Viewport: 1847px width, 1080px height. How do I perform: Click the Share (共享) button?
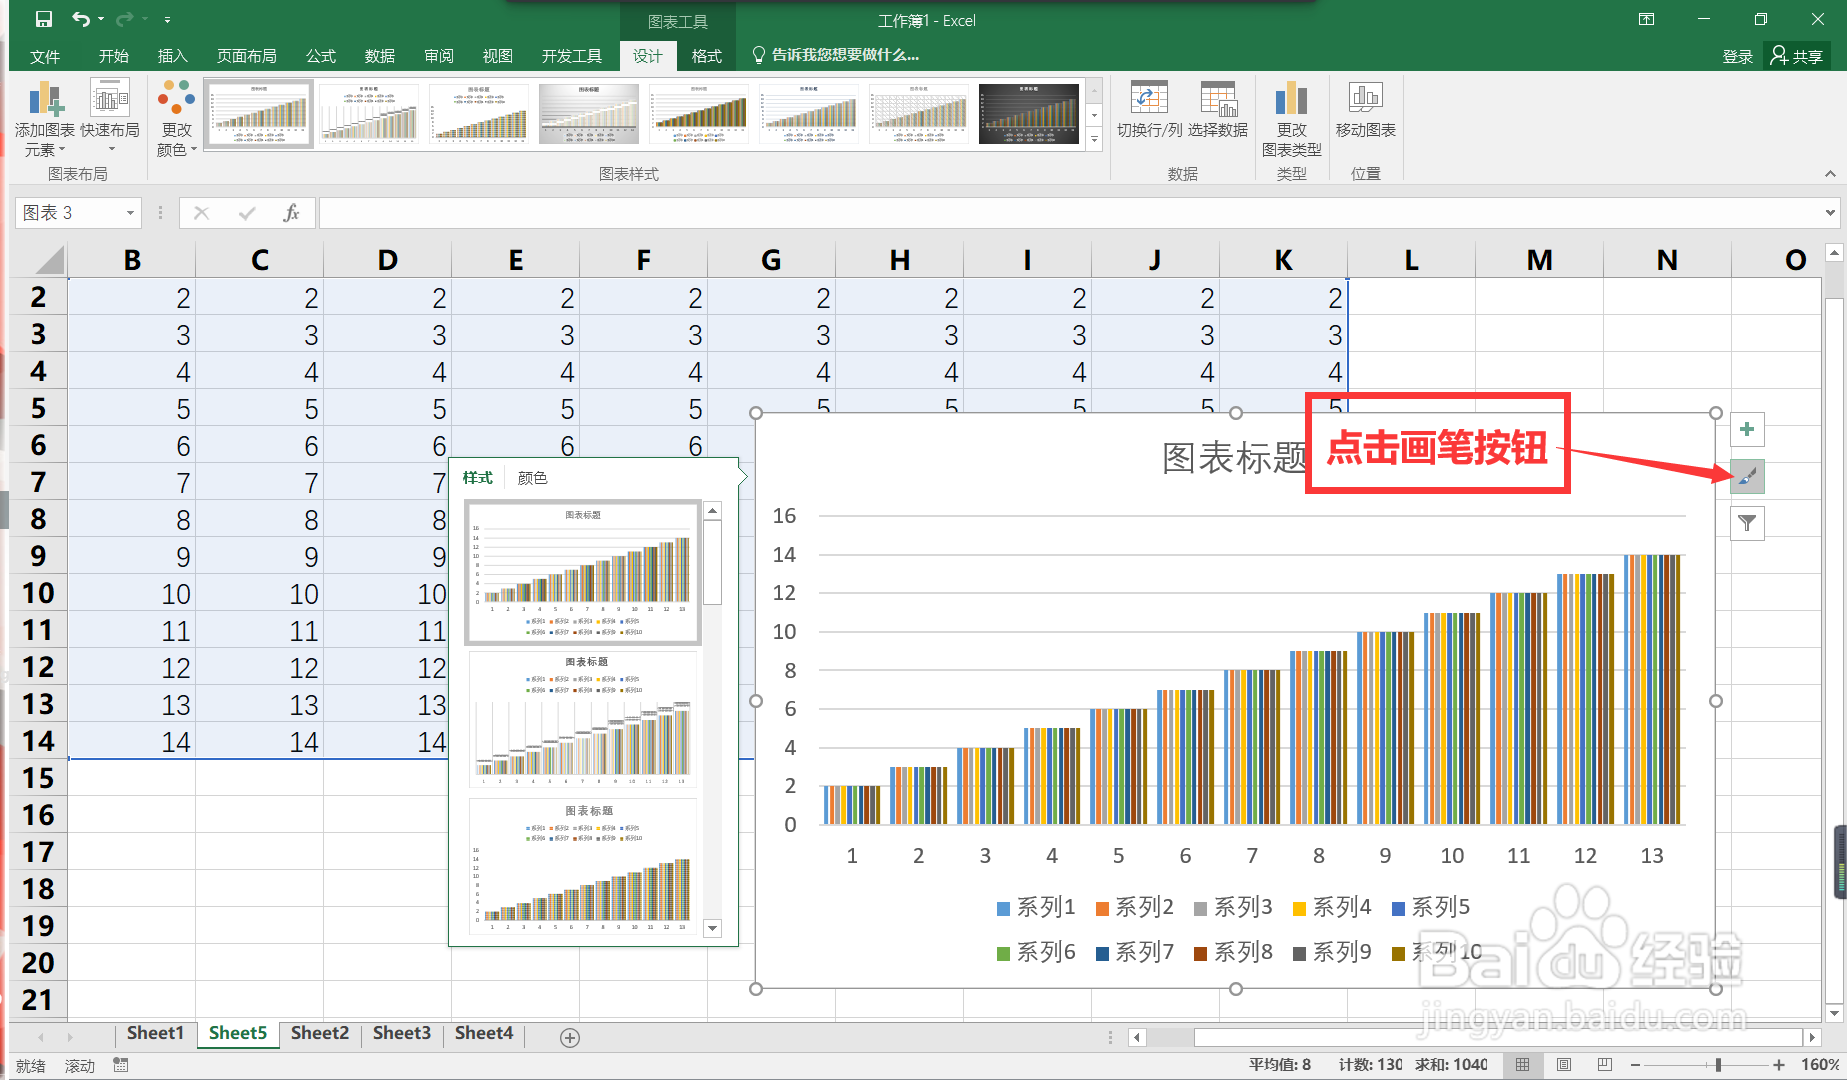pyautogui.click(x=1797, y=56)
